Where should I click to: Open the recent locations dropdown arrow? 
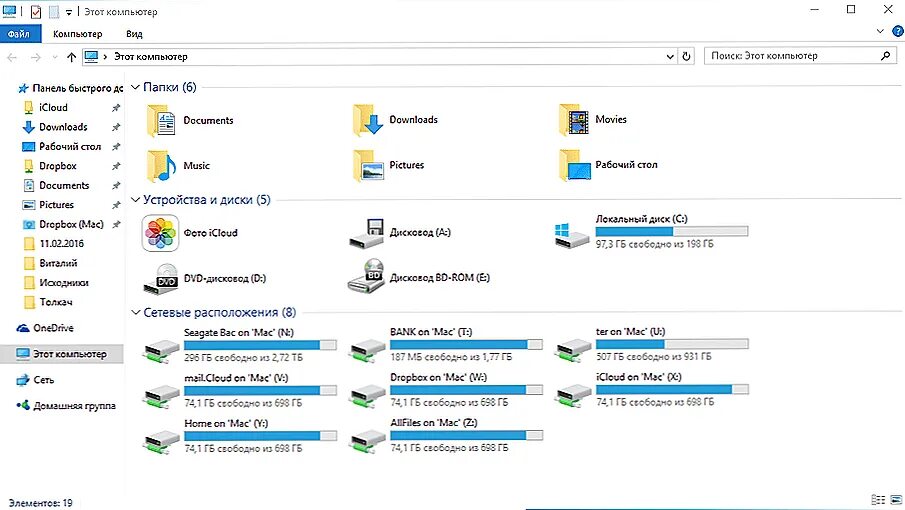point(55,57)
